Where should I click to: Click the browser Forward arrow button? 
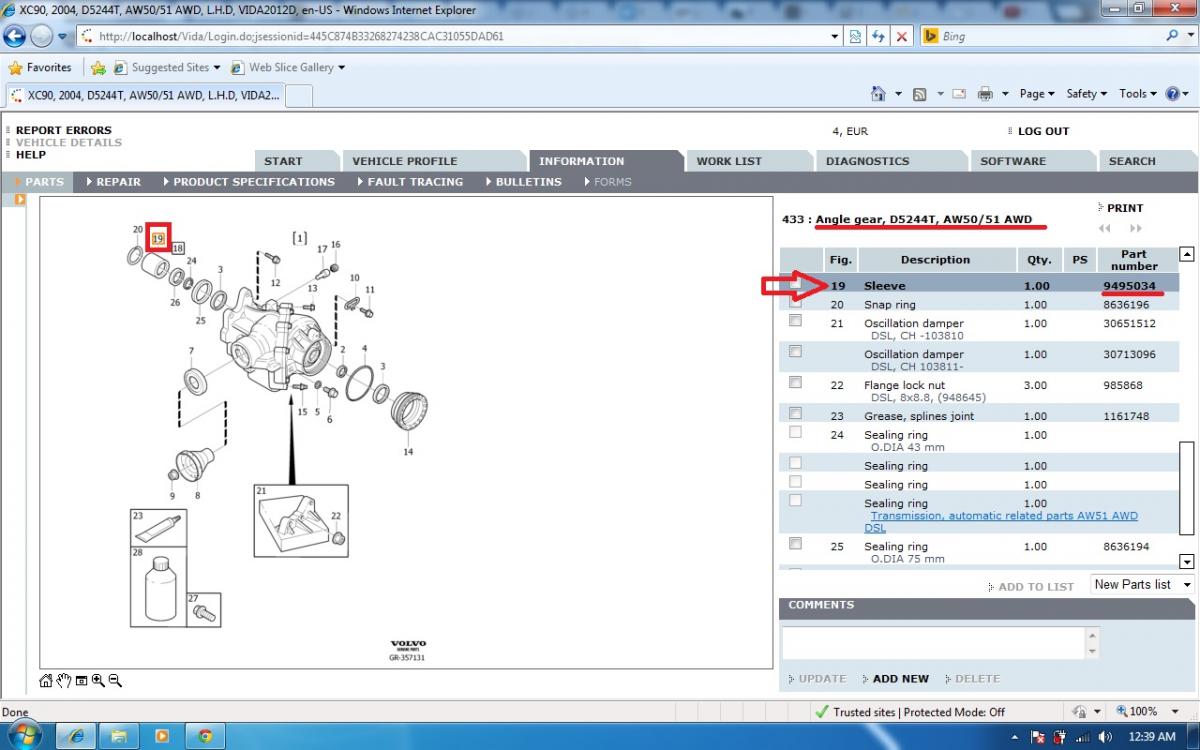[42, 36]
